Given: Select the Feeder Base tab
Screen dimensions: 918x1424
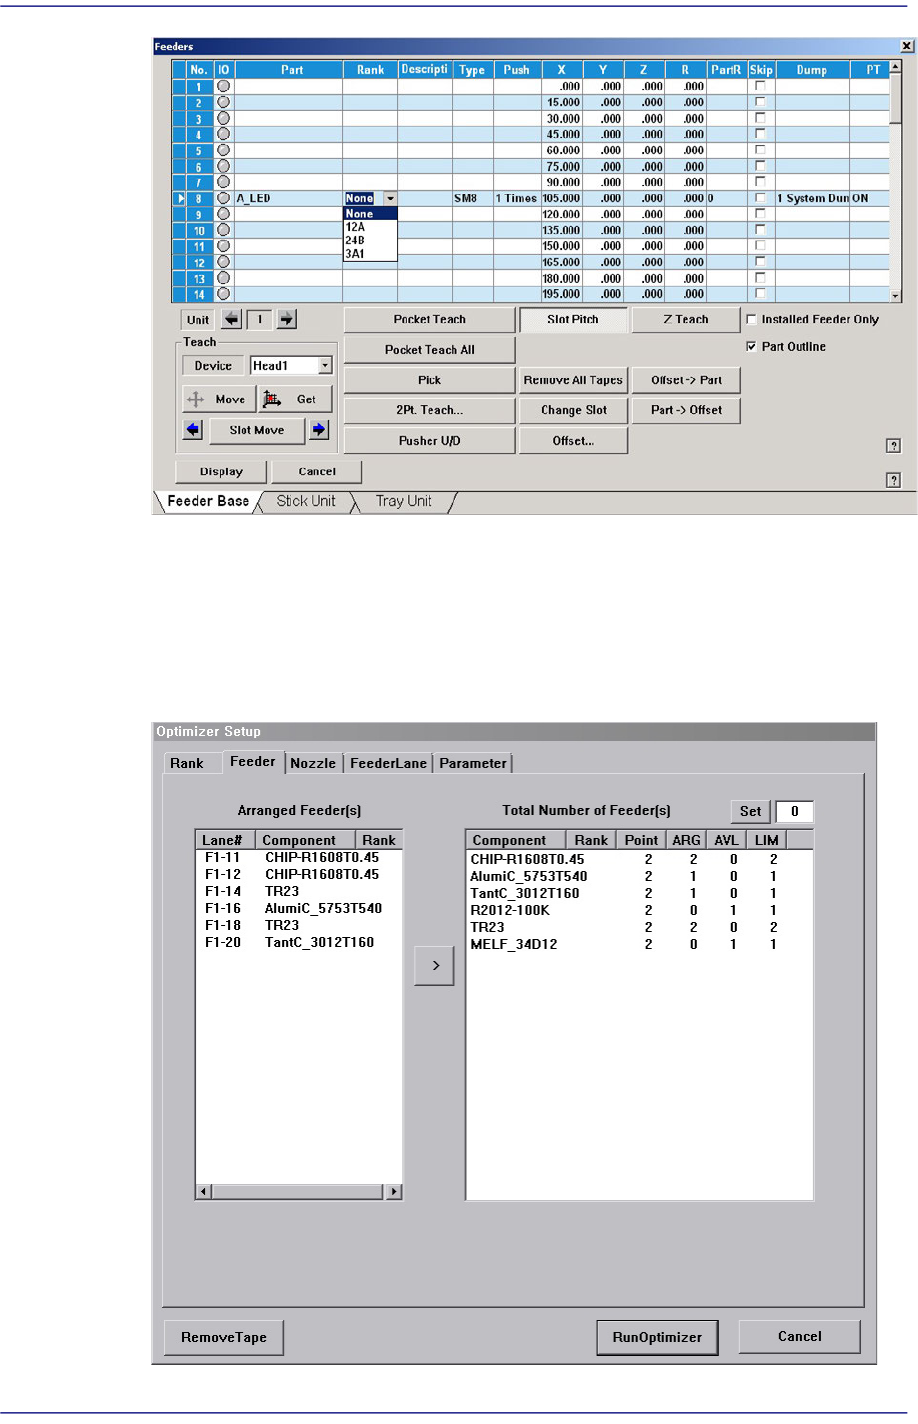Looking at the screenshot, I should pyautogui.click(x=208, y=501).
